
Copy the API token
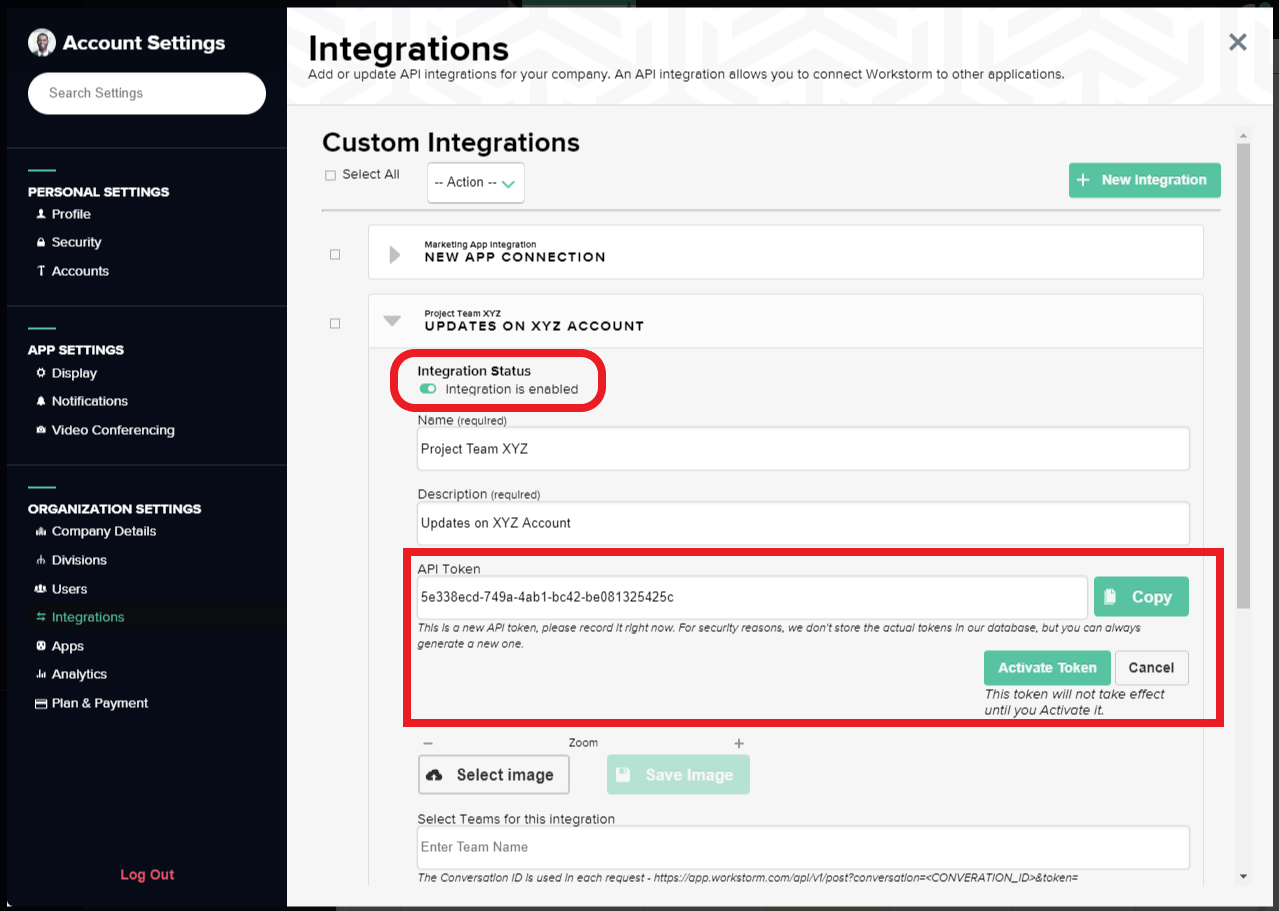pos(1140,597)
